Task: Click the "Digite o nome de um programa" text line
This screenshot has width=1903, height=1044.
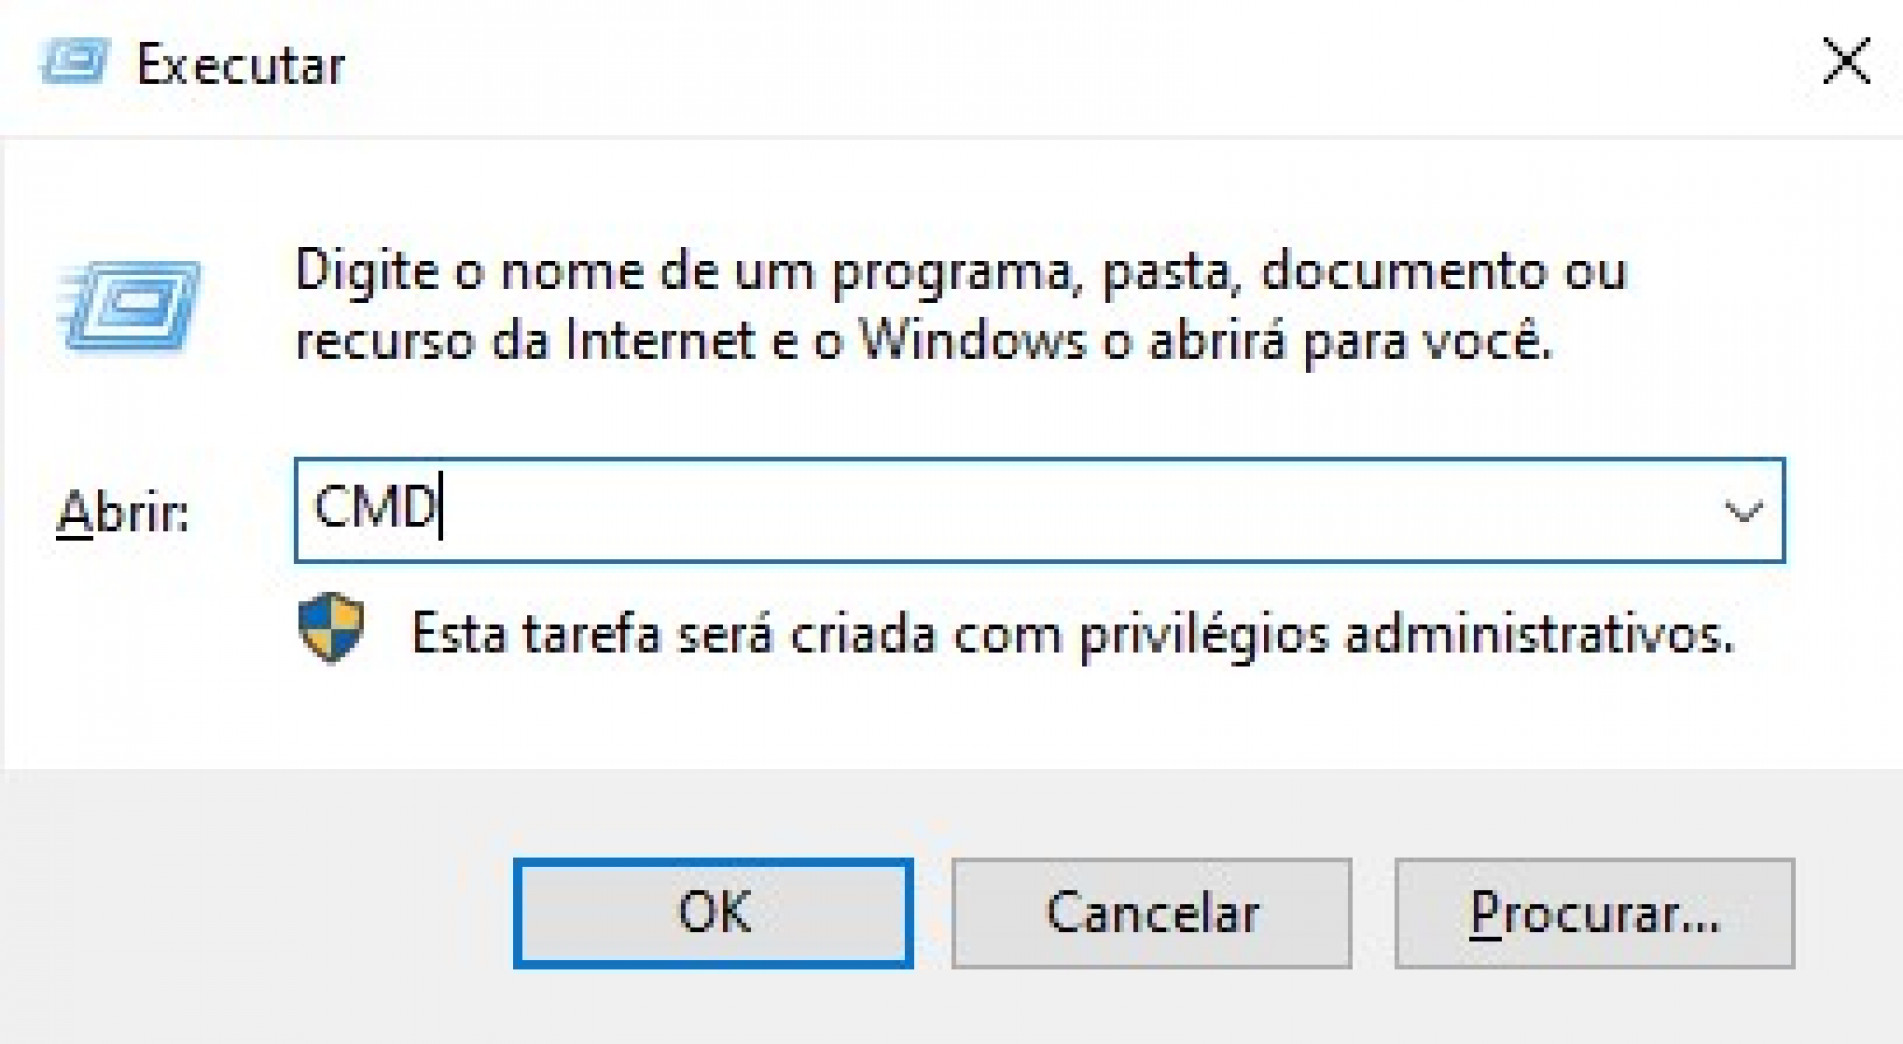Action: [x=960, y=272]
